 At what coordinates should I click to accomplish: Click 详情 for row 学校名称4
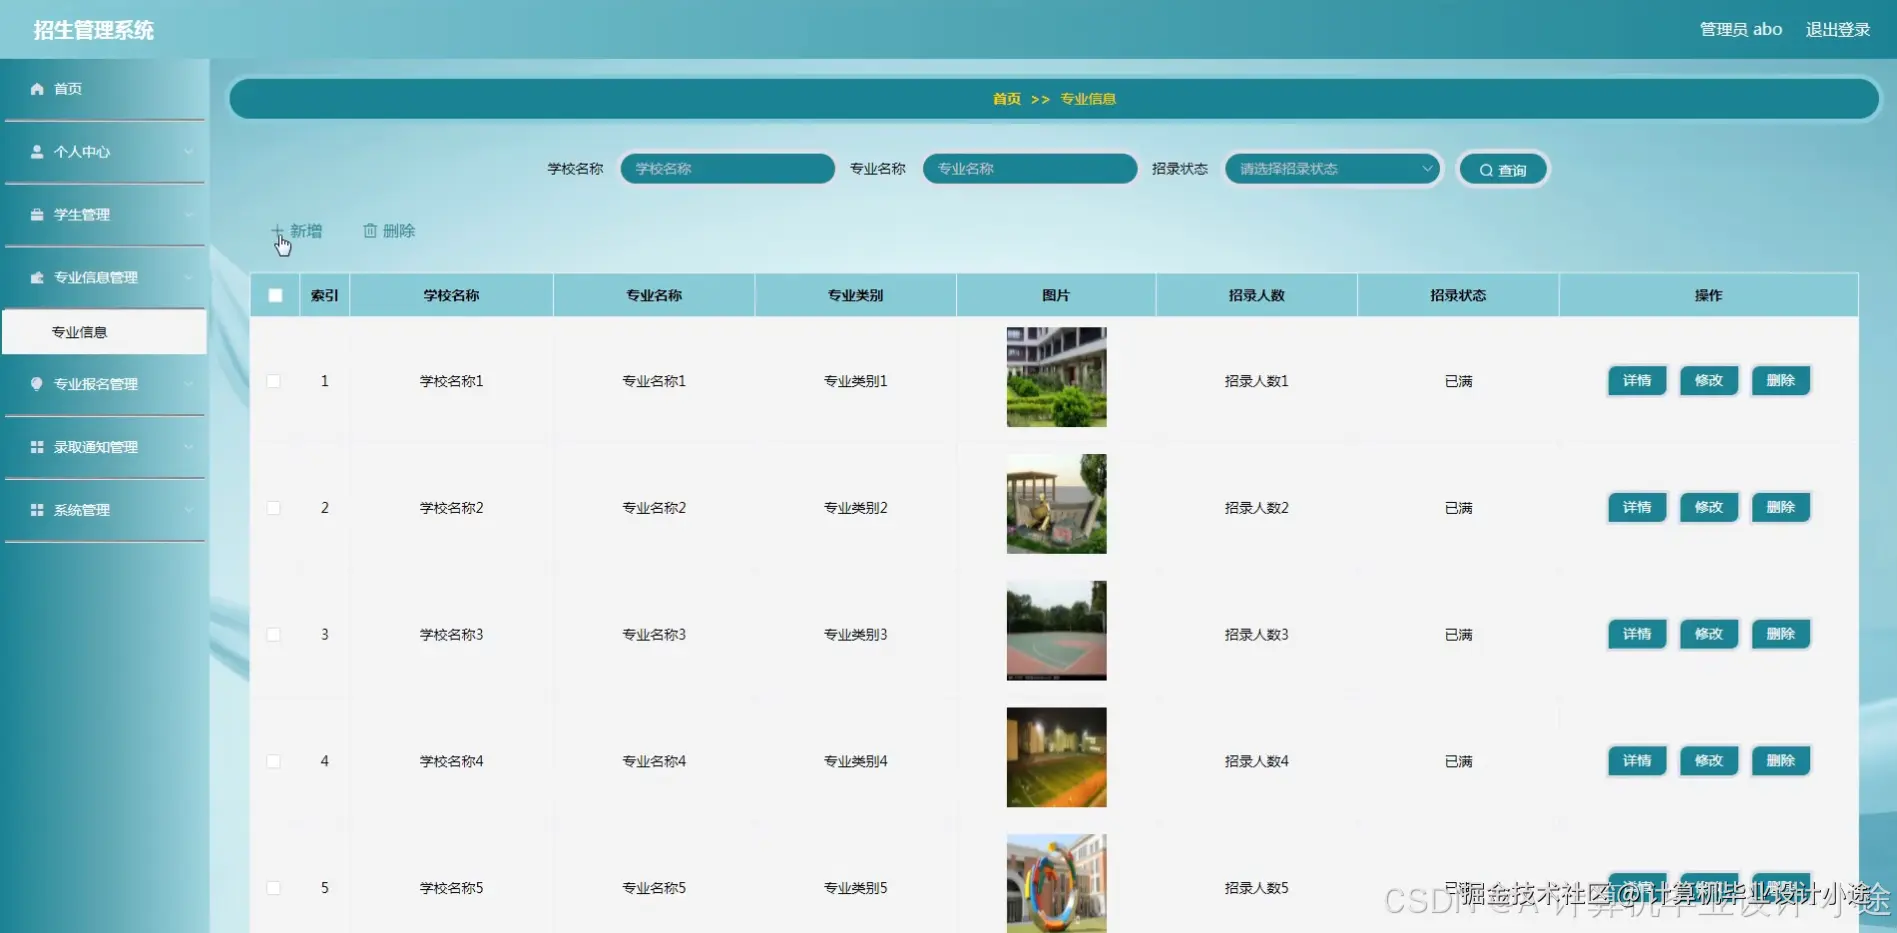point(1637,761)
